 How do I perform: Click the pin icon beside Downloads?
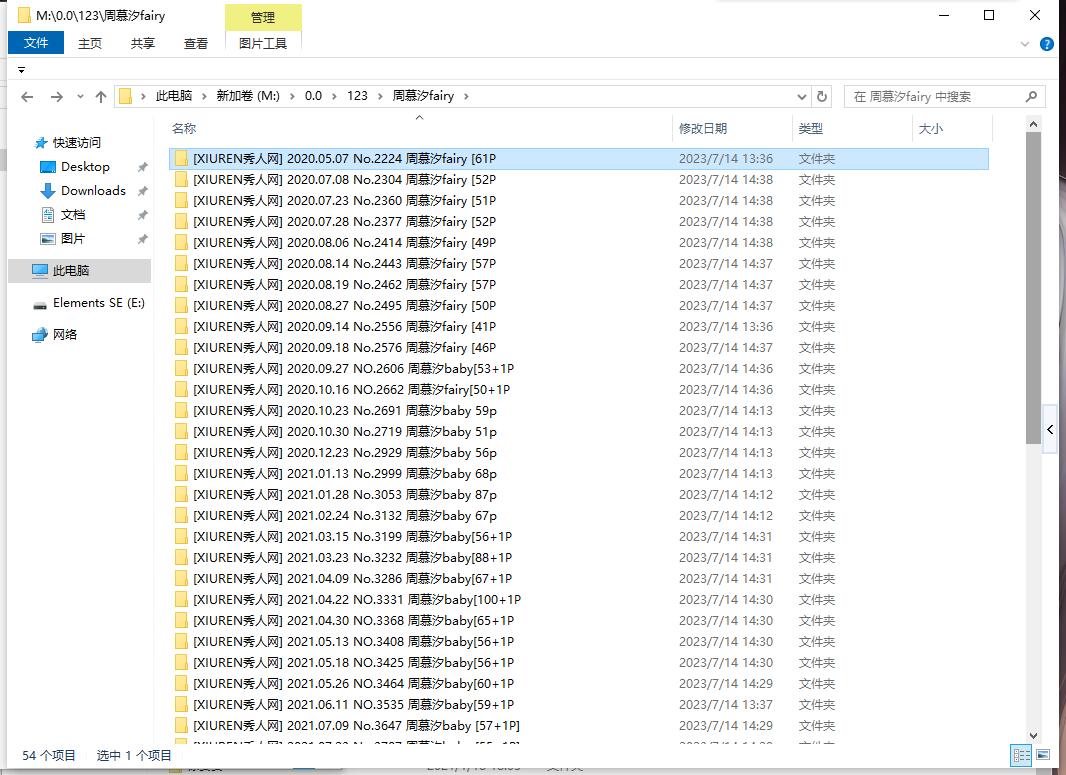[x=142, y=191]
